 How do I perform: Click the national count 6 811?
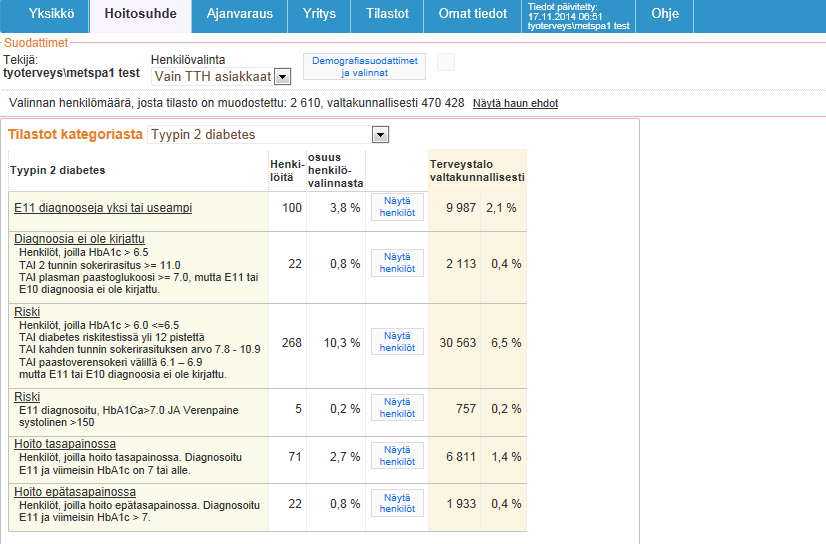pyautogui.click(x=461, y=457)
